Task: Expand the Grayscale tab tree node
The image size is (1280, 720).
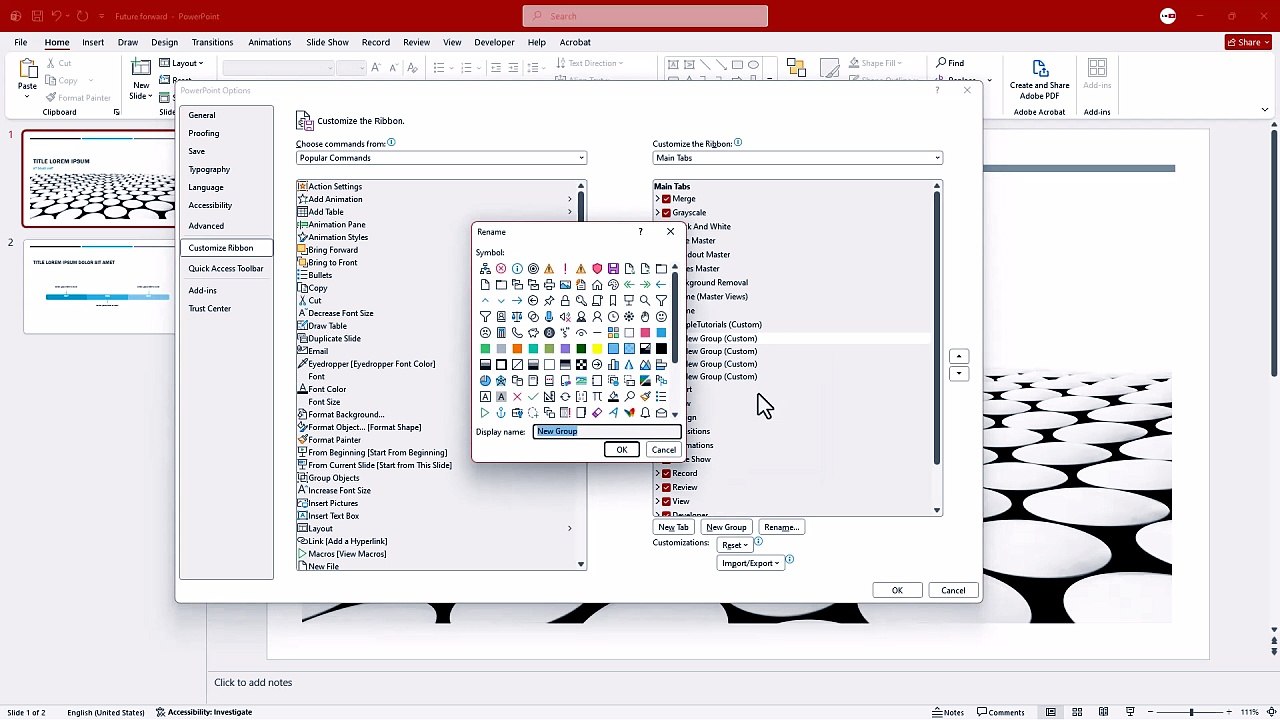Action: (657, 213)
